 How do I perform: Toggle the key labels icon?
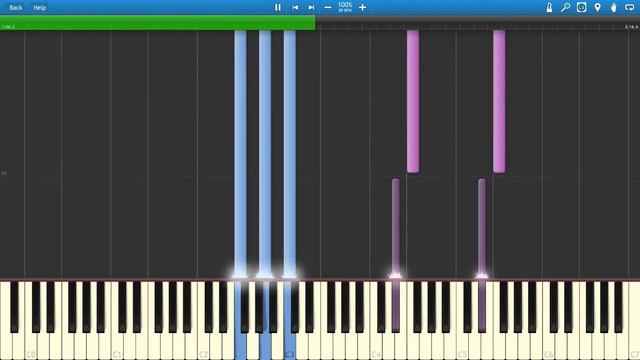pyautogui.click(x=581, y=7)
